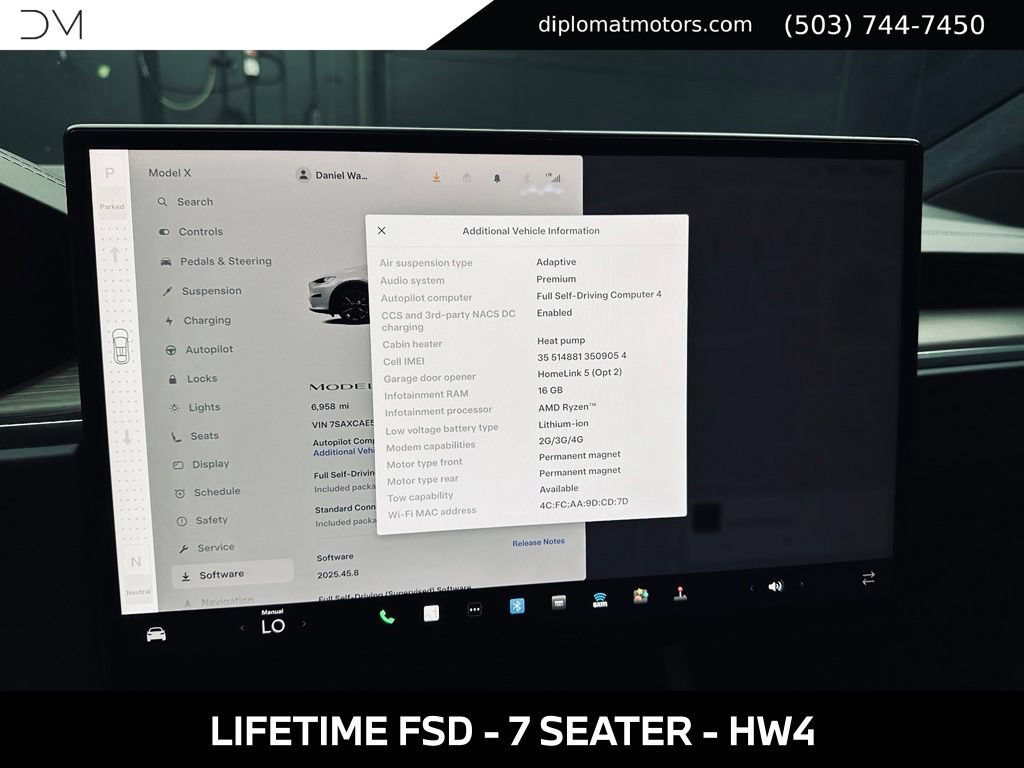
Task: Open the Search menu item
Action: coord(185,202)
